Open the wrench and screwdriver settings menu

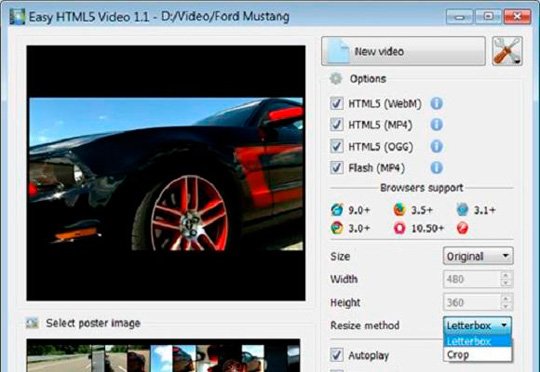pos(507,51)
